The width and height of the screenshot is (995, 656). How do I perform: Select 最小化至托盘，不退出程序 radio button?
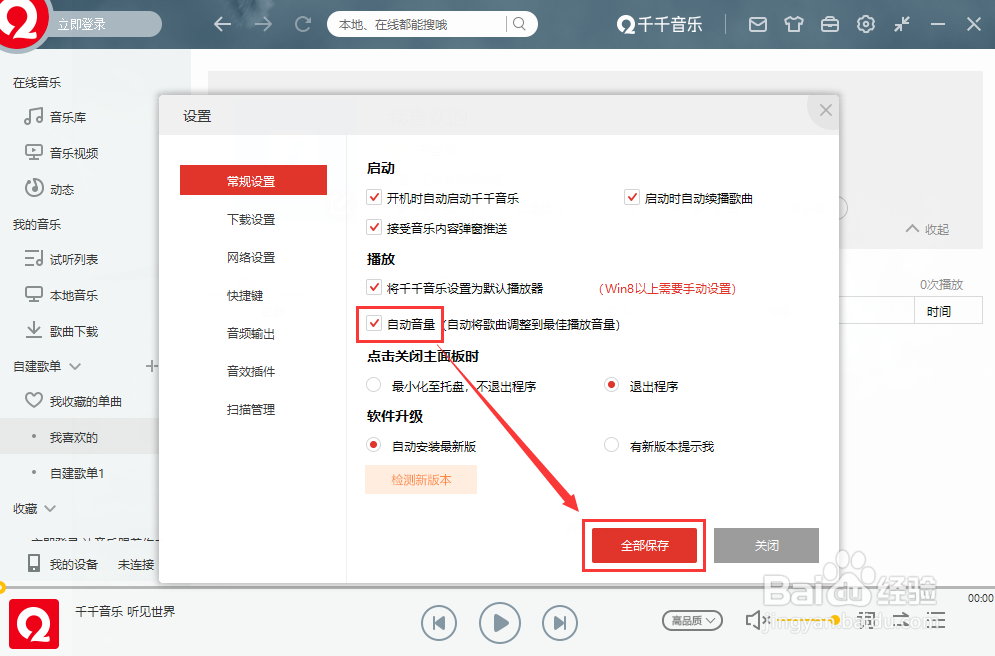[373, 384]
